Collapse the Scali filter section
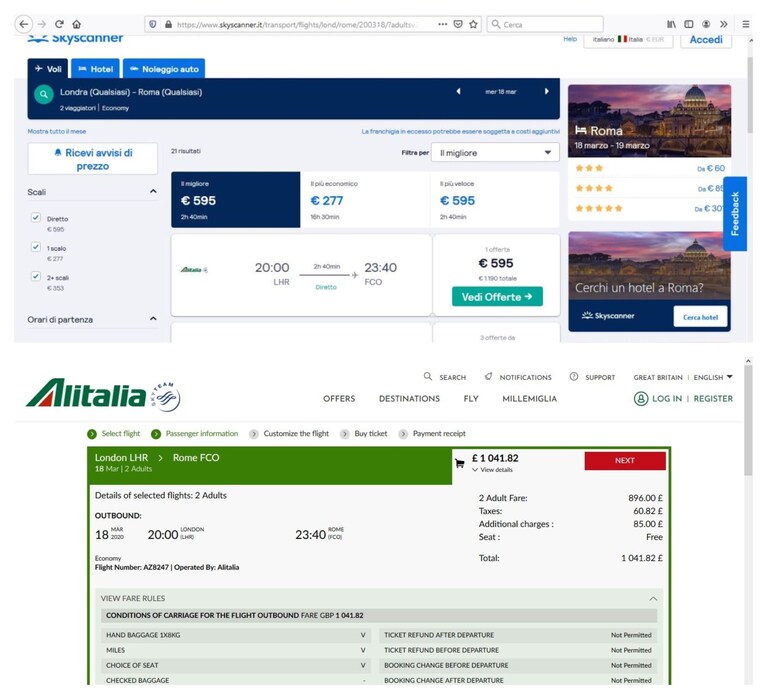This screenshot has height=699, width=767. 153,191
